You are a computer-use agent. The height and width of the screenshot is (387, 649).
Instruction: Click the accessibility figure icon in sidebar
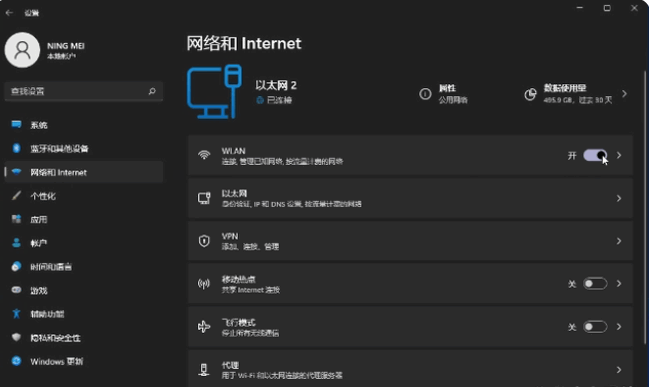(16, 314)
